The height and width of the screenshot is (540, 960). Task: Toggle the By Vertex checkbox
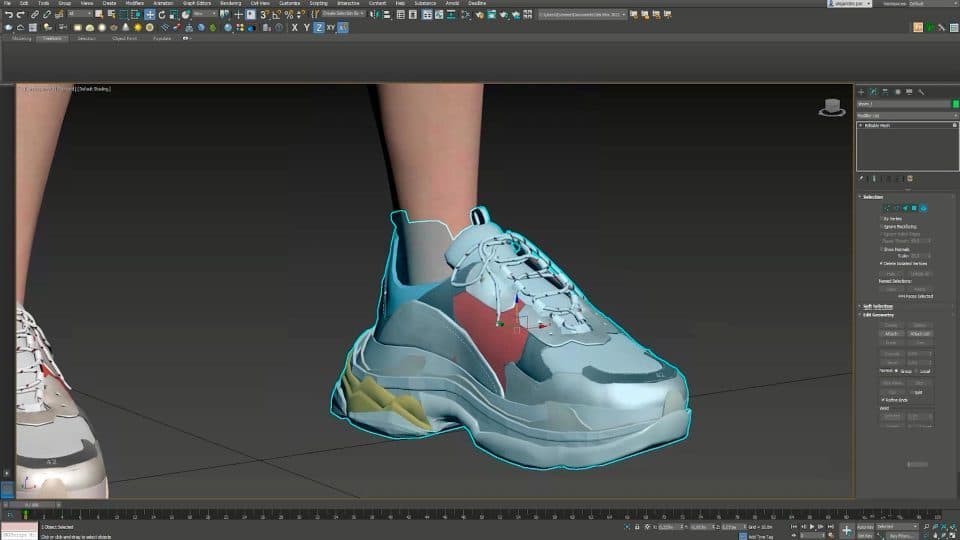881,219
